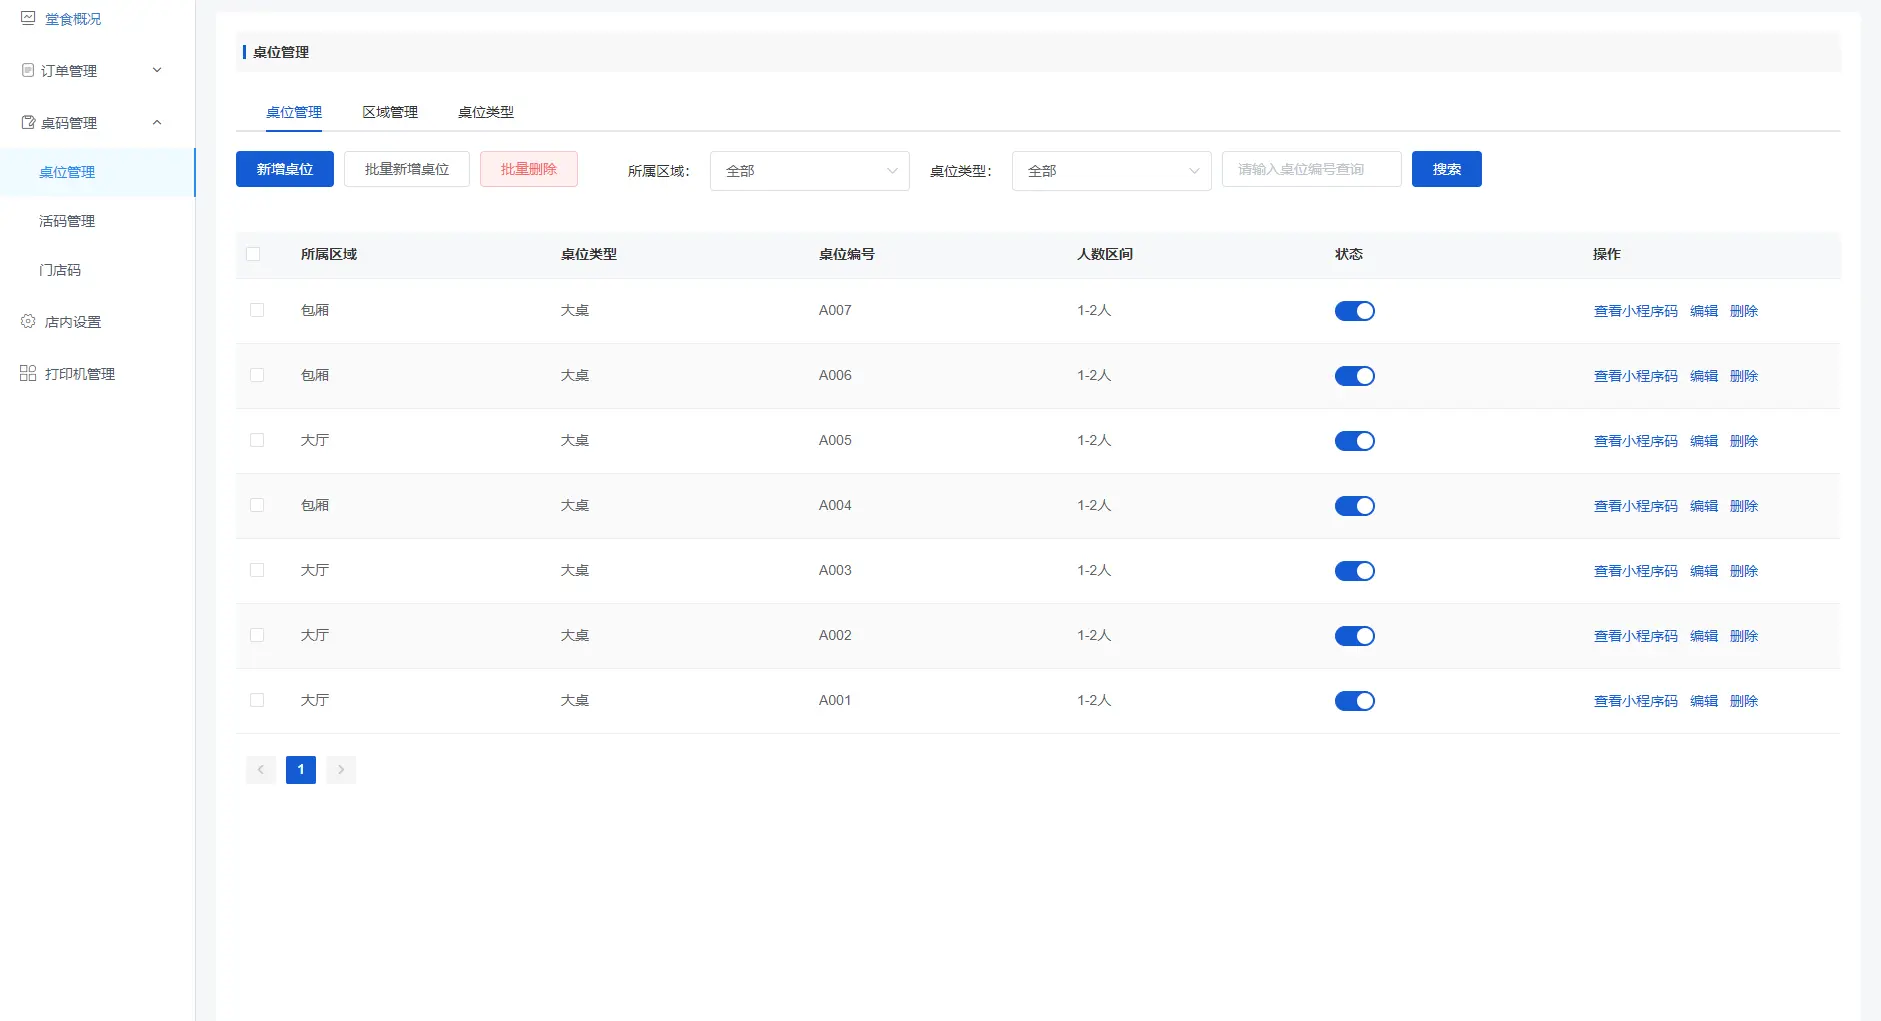
Task: Click the 打印机管理 grid icon
Action: (x=28, y=373)
